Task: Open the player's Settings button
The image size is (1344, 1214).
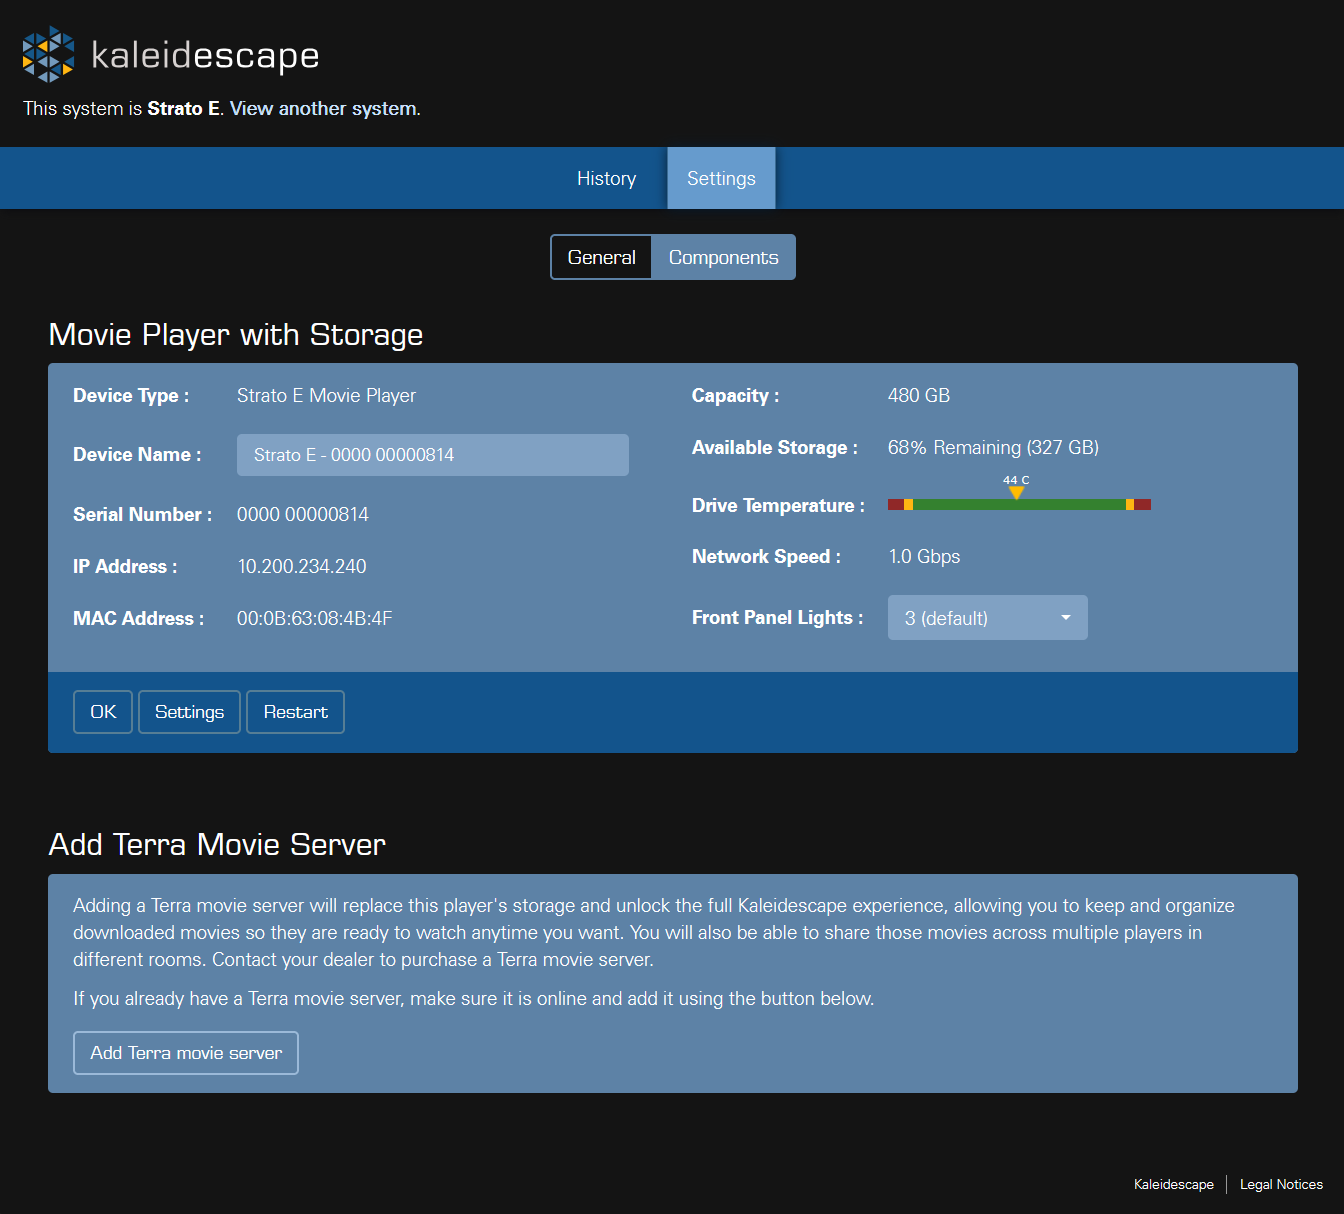Action: click(x=189, y=711)
